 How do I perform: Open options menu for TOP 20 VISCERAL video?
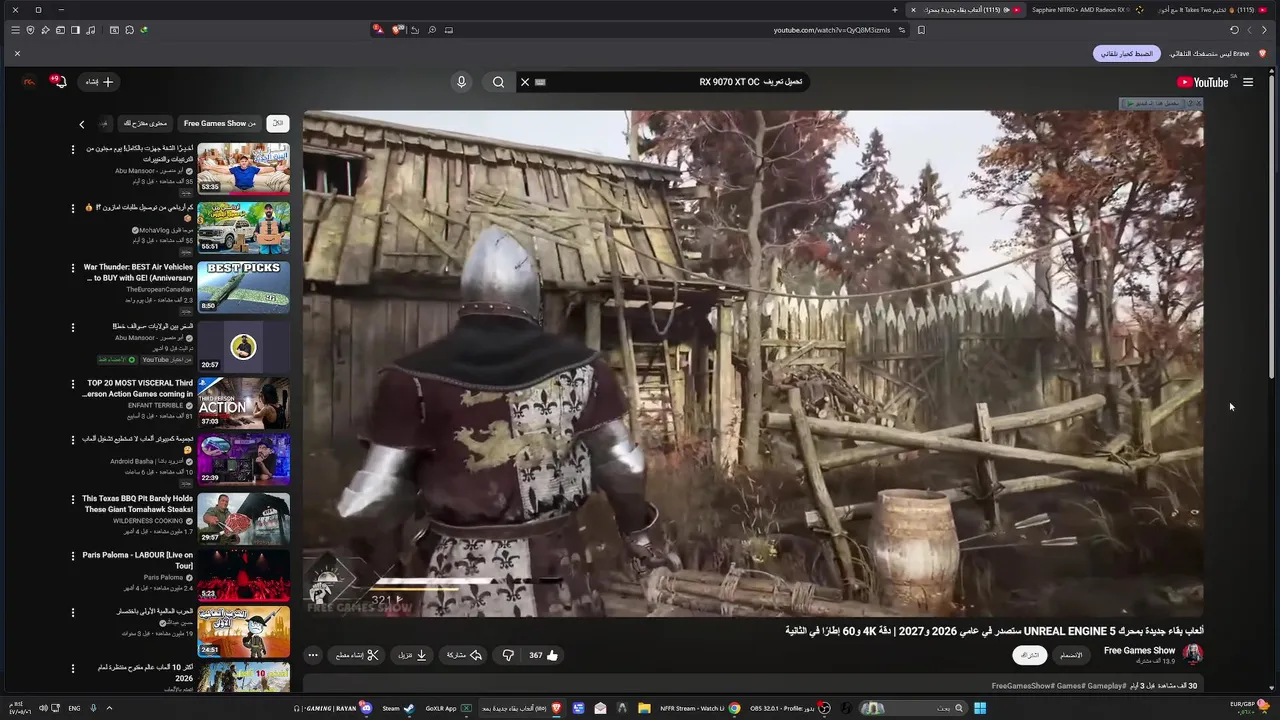pos(72,384)
